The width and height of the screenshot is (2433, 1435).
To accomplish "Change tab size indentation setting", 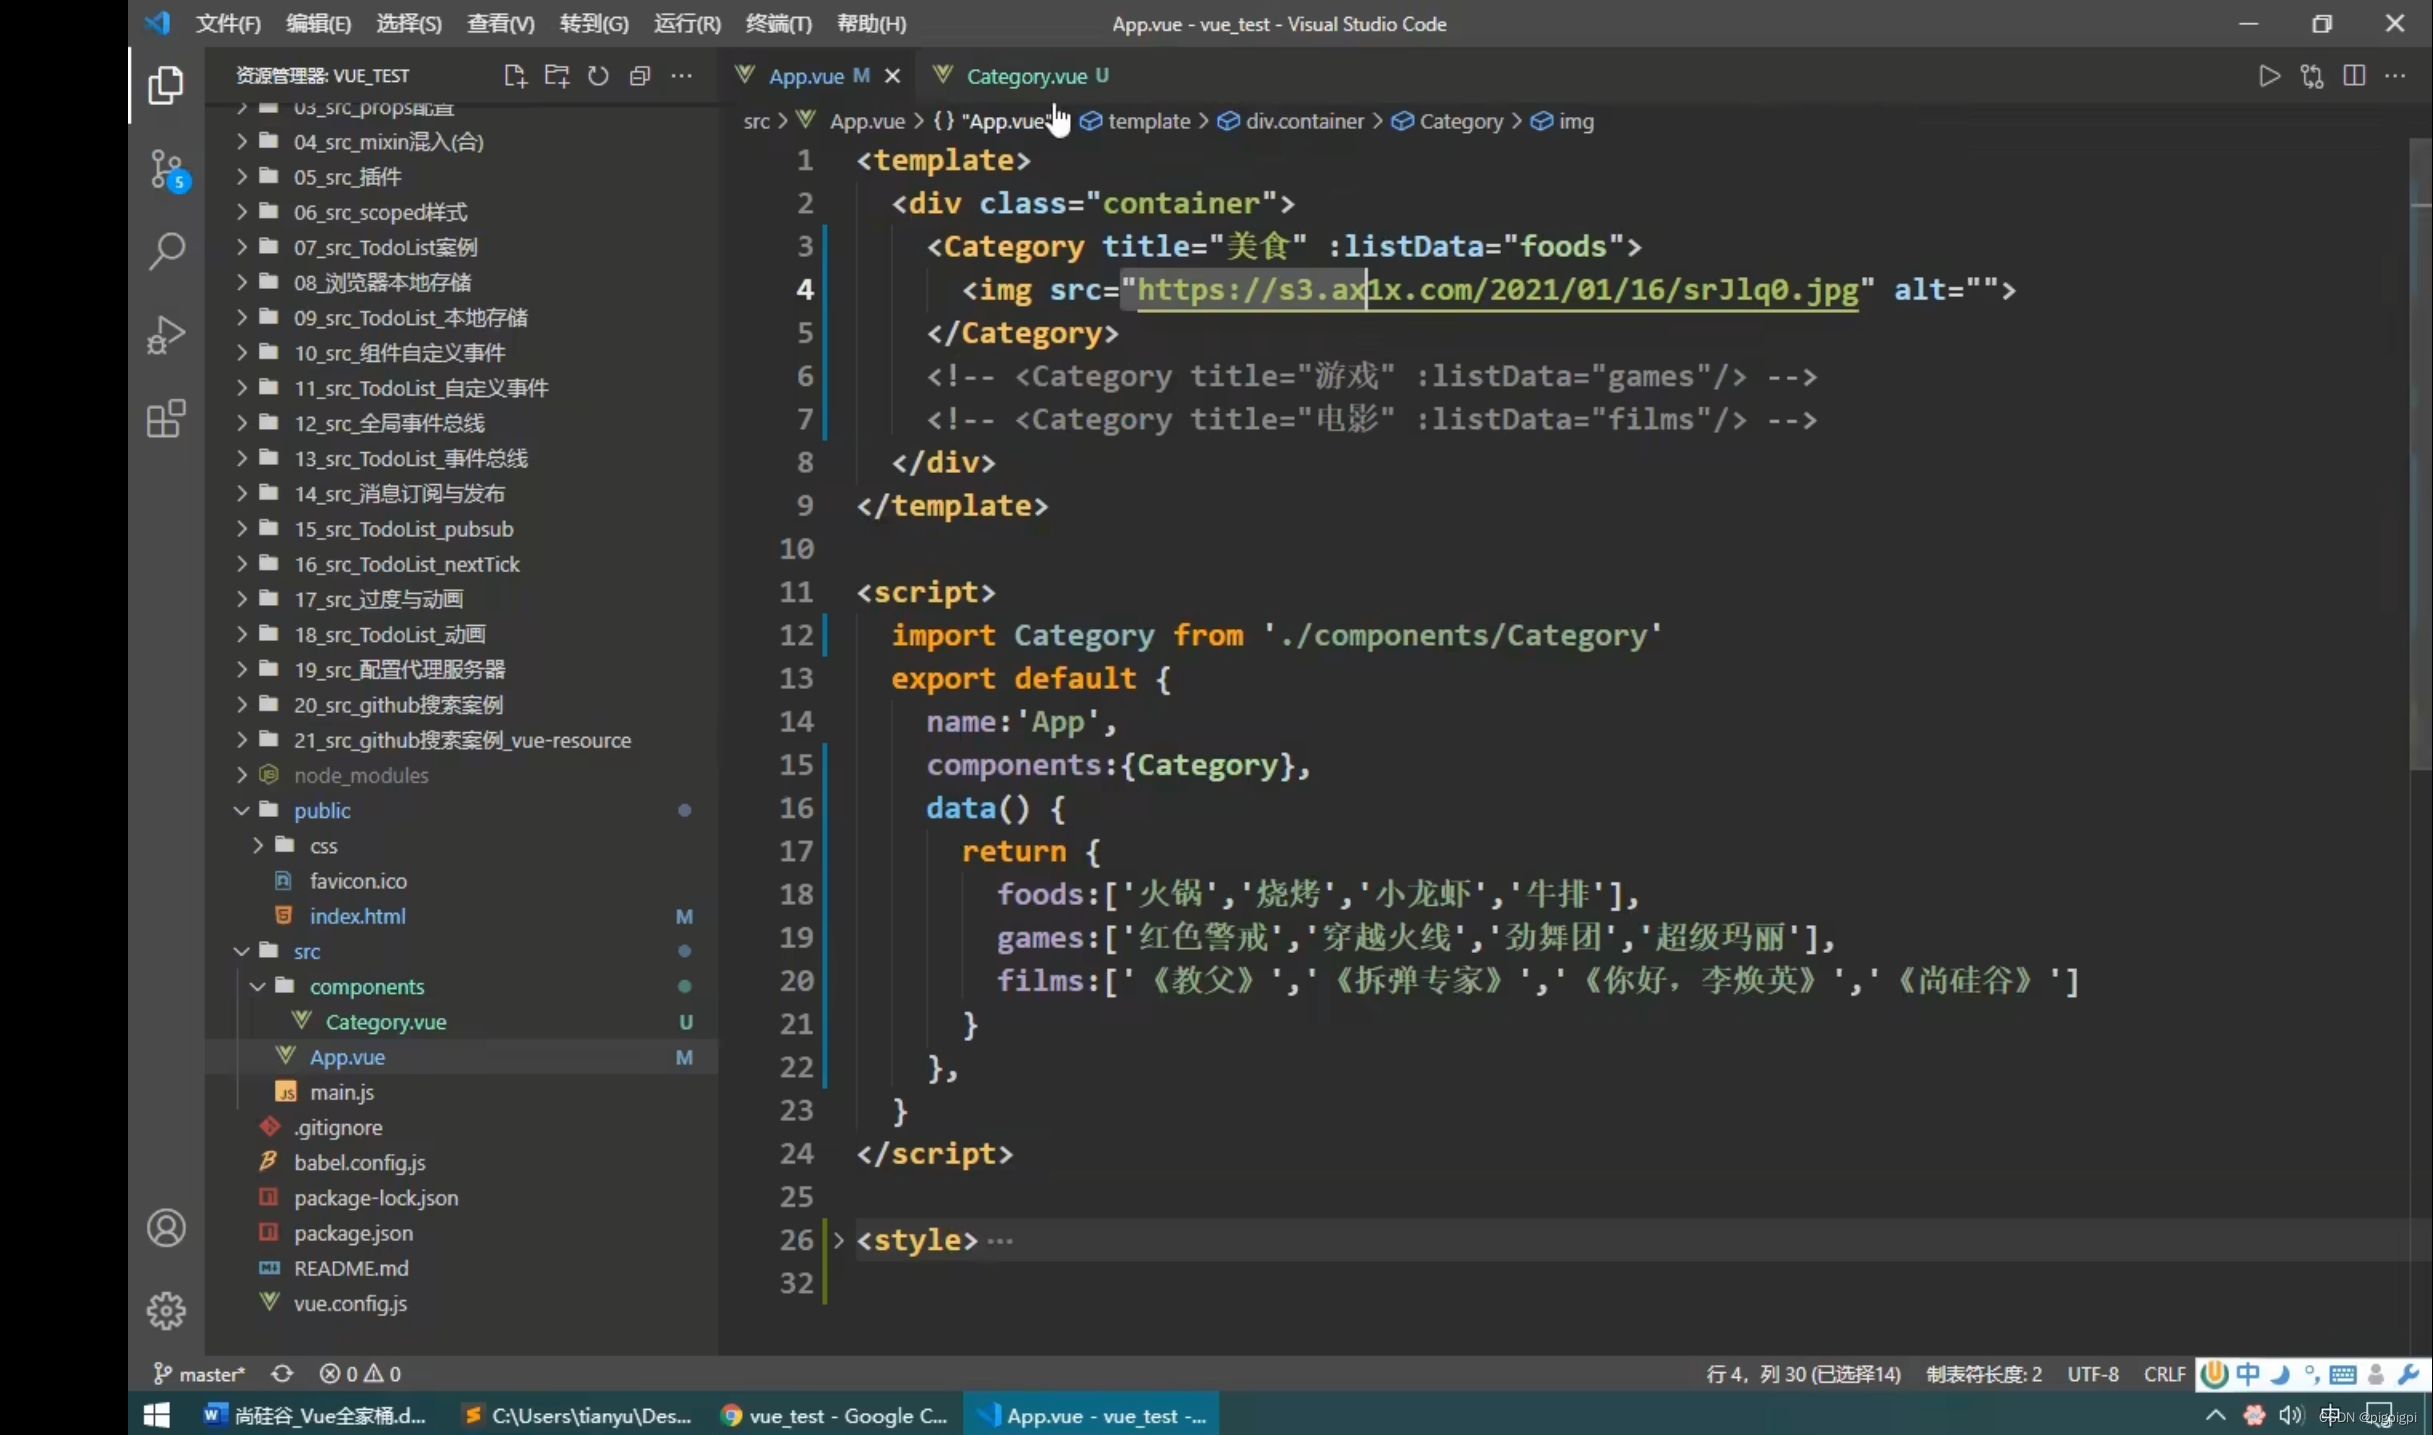I will pos(1984,1374).
